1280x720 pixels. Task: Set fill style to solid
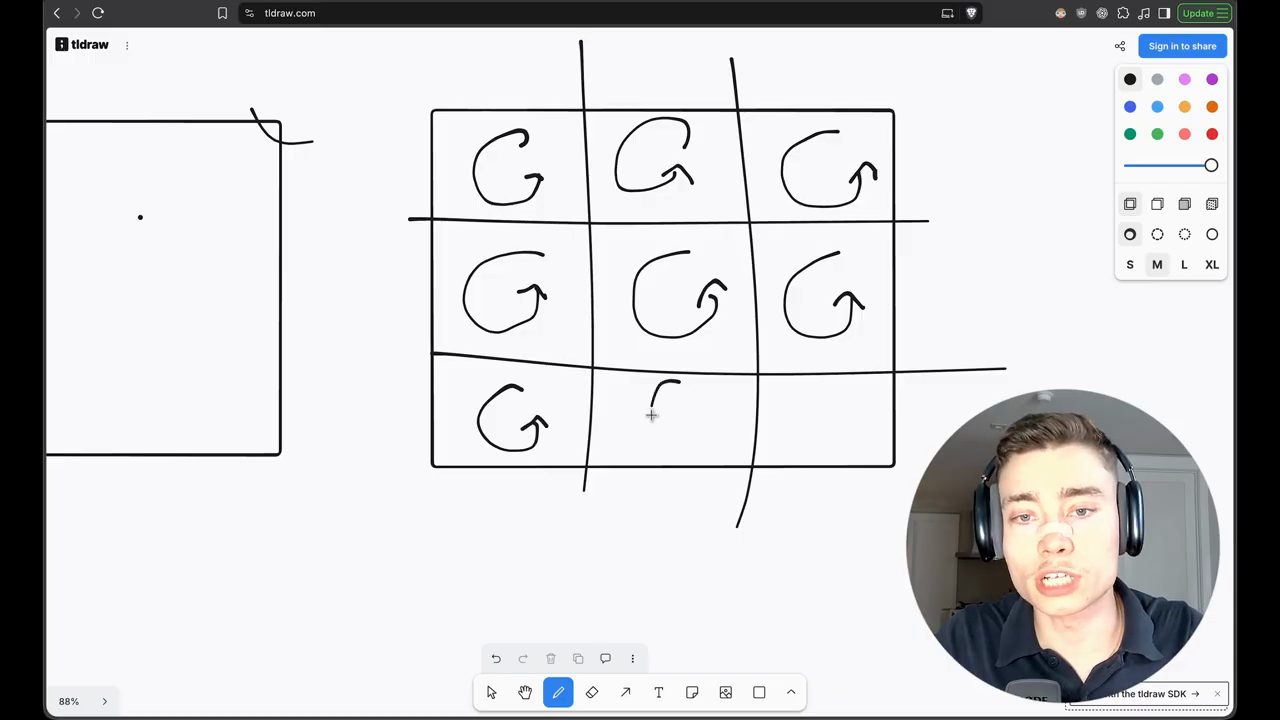pyautogui.click(x=1185, y=204)
